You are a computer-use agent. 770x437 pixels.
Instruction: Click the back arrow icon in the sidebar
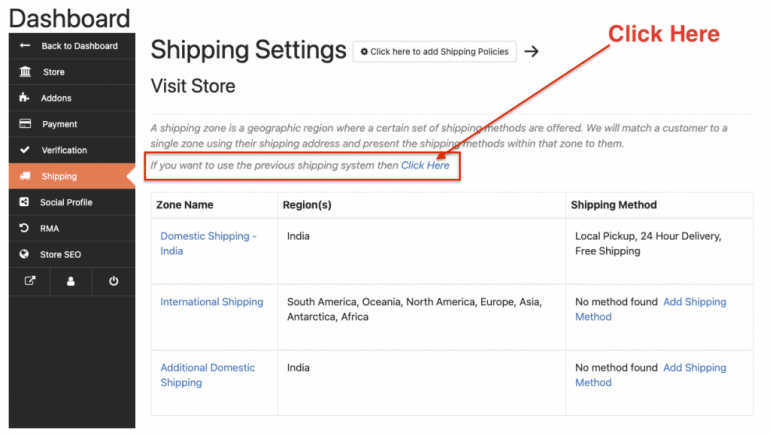[25, 46]
